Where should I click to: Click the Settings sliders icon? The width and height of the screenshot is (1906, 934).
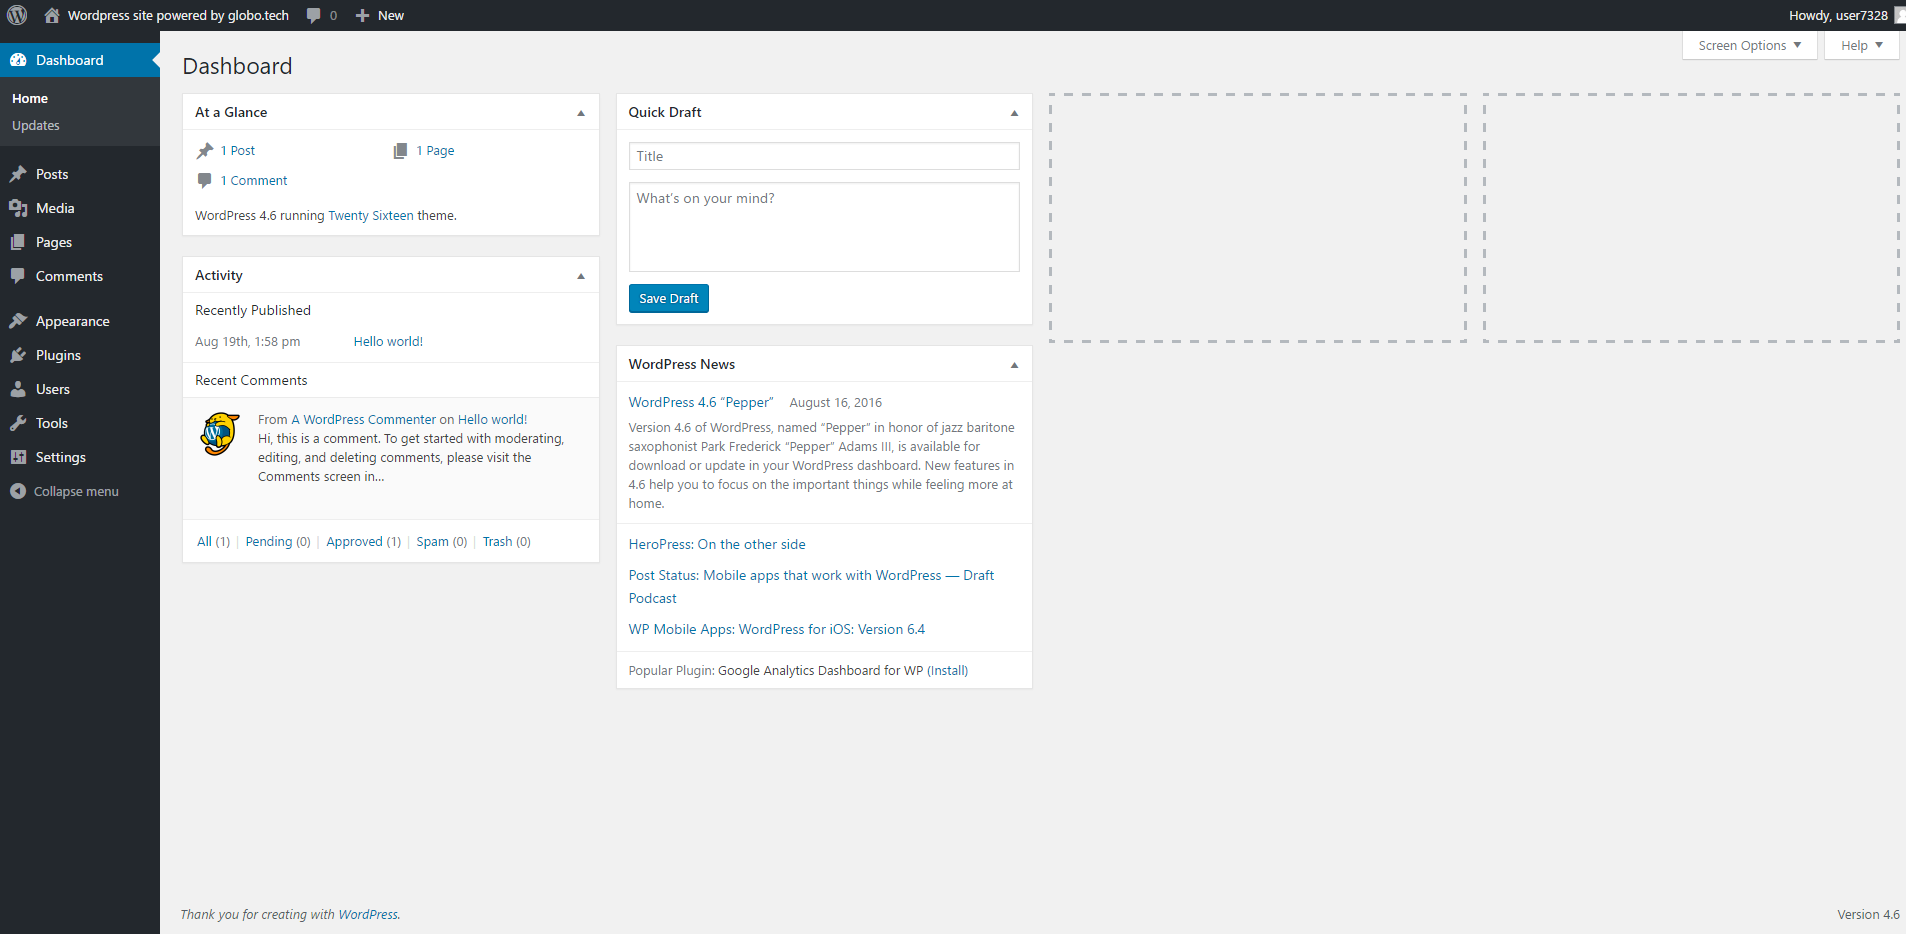click(x=18, y=457)
